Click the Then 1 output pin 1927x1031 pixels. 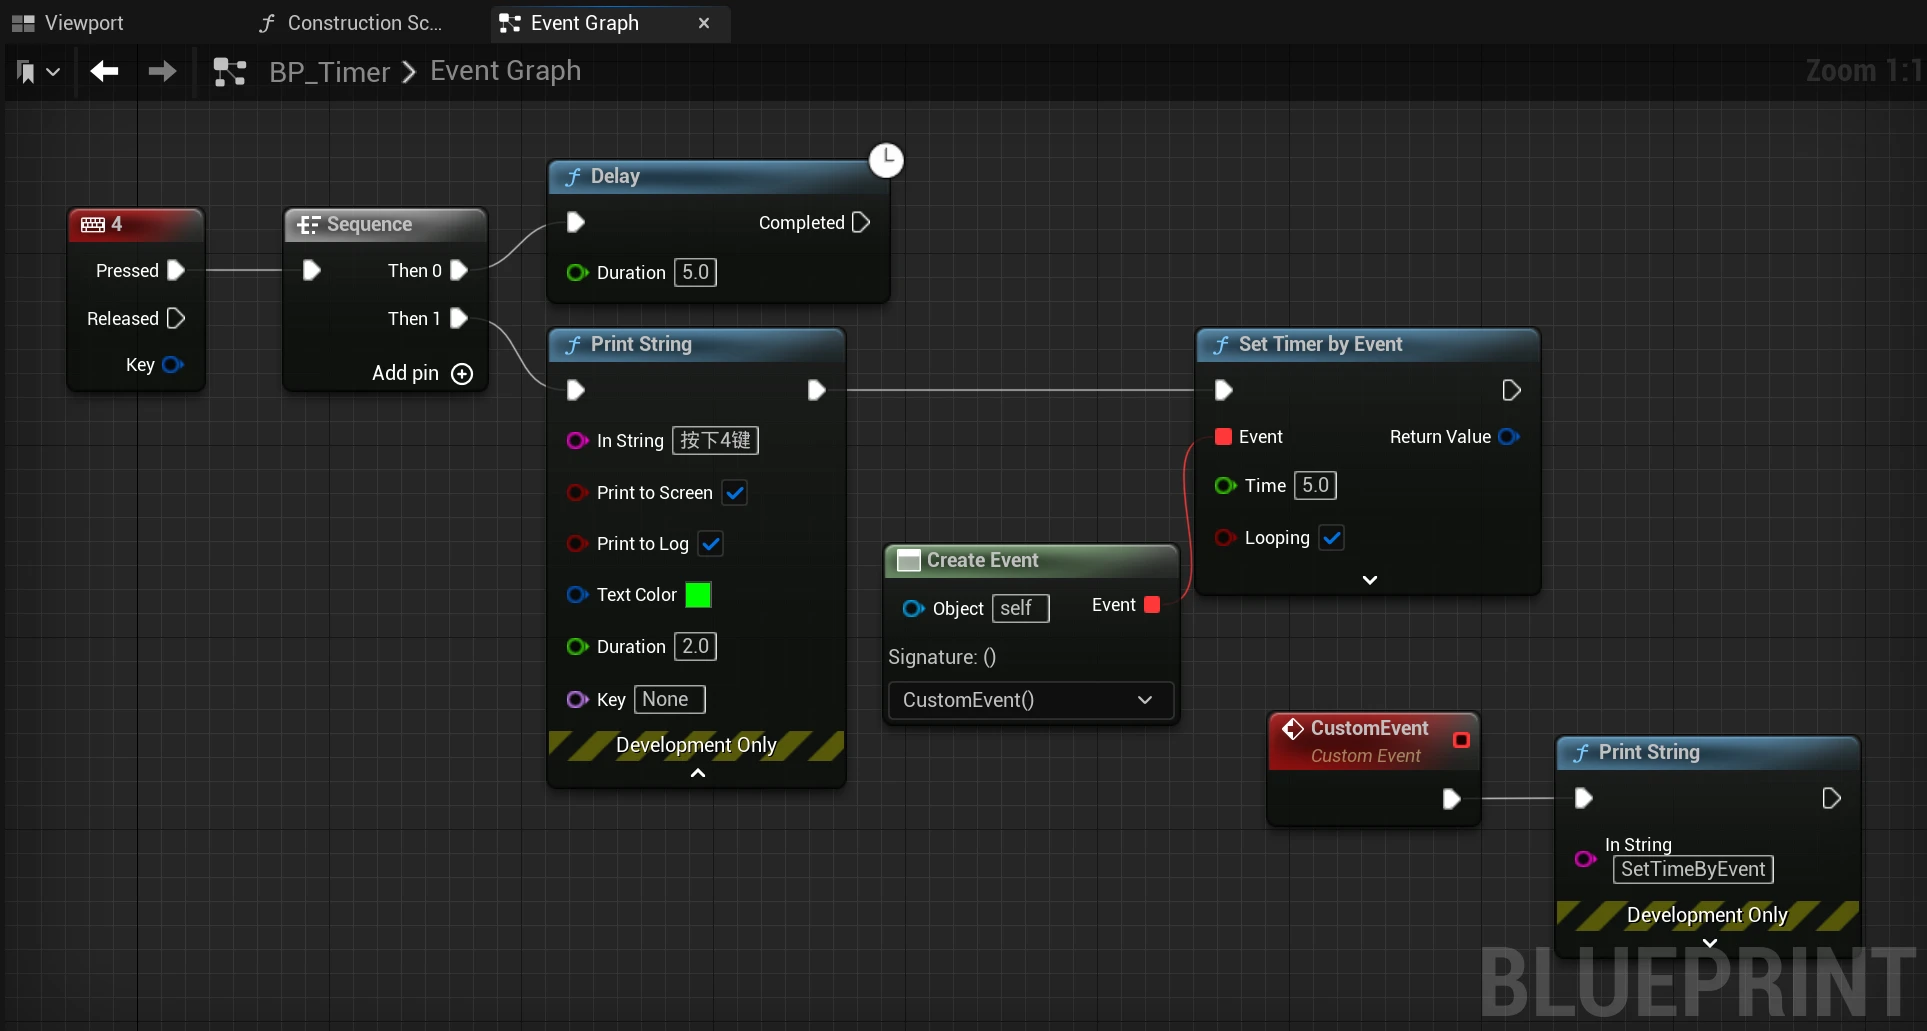pos(459,318)
